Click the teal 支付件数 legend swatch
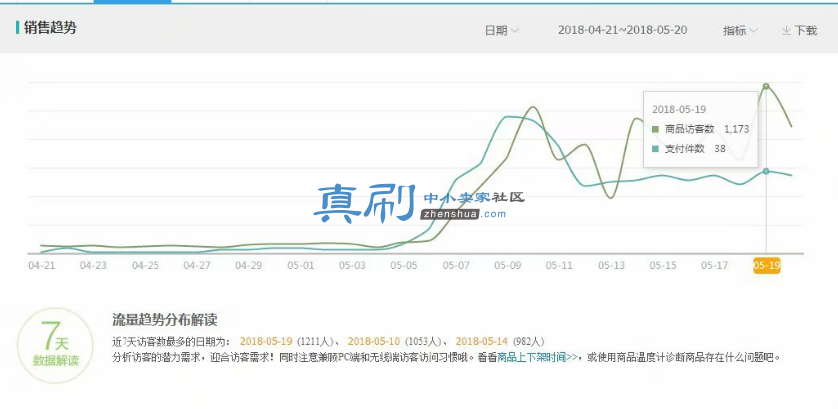This screenshot has height=409, width=838. 656,149
